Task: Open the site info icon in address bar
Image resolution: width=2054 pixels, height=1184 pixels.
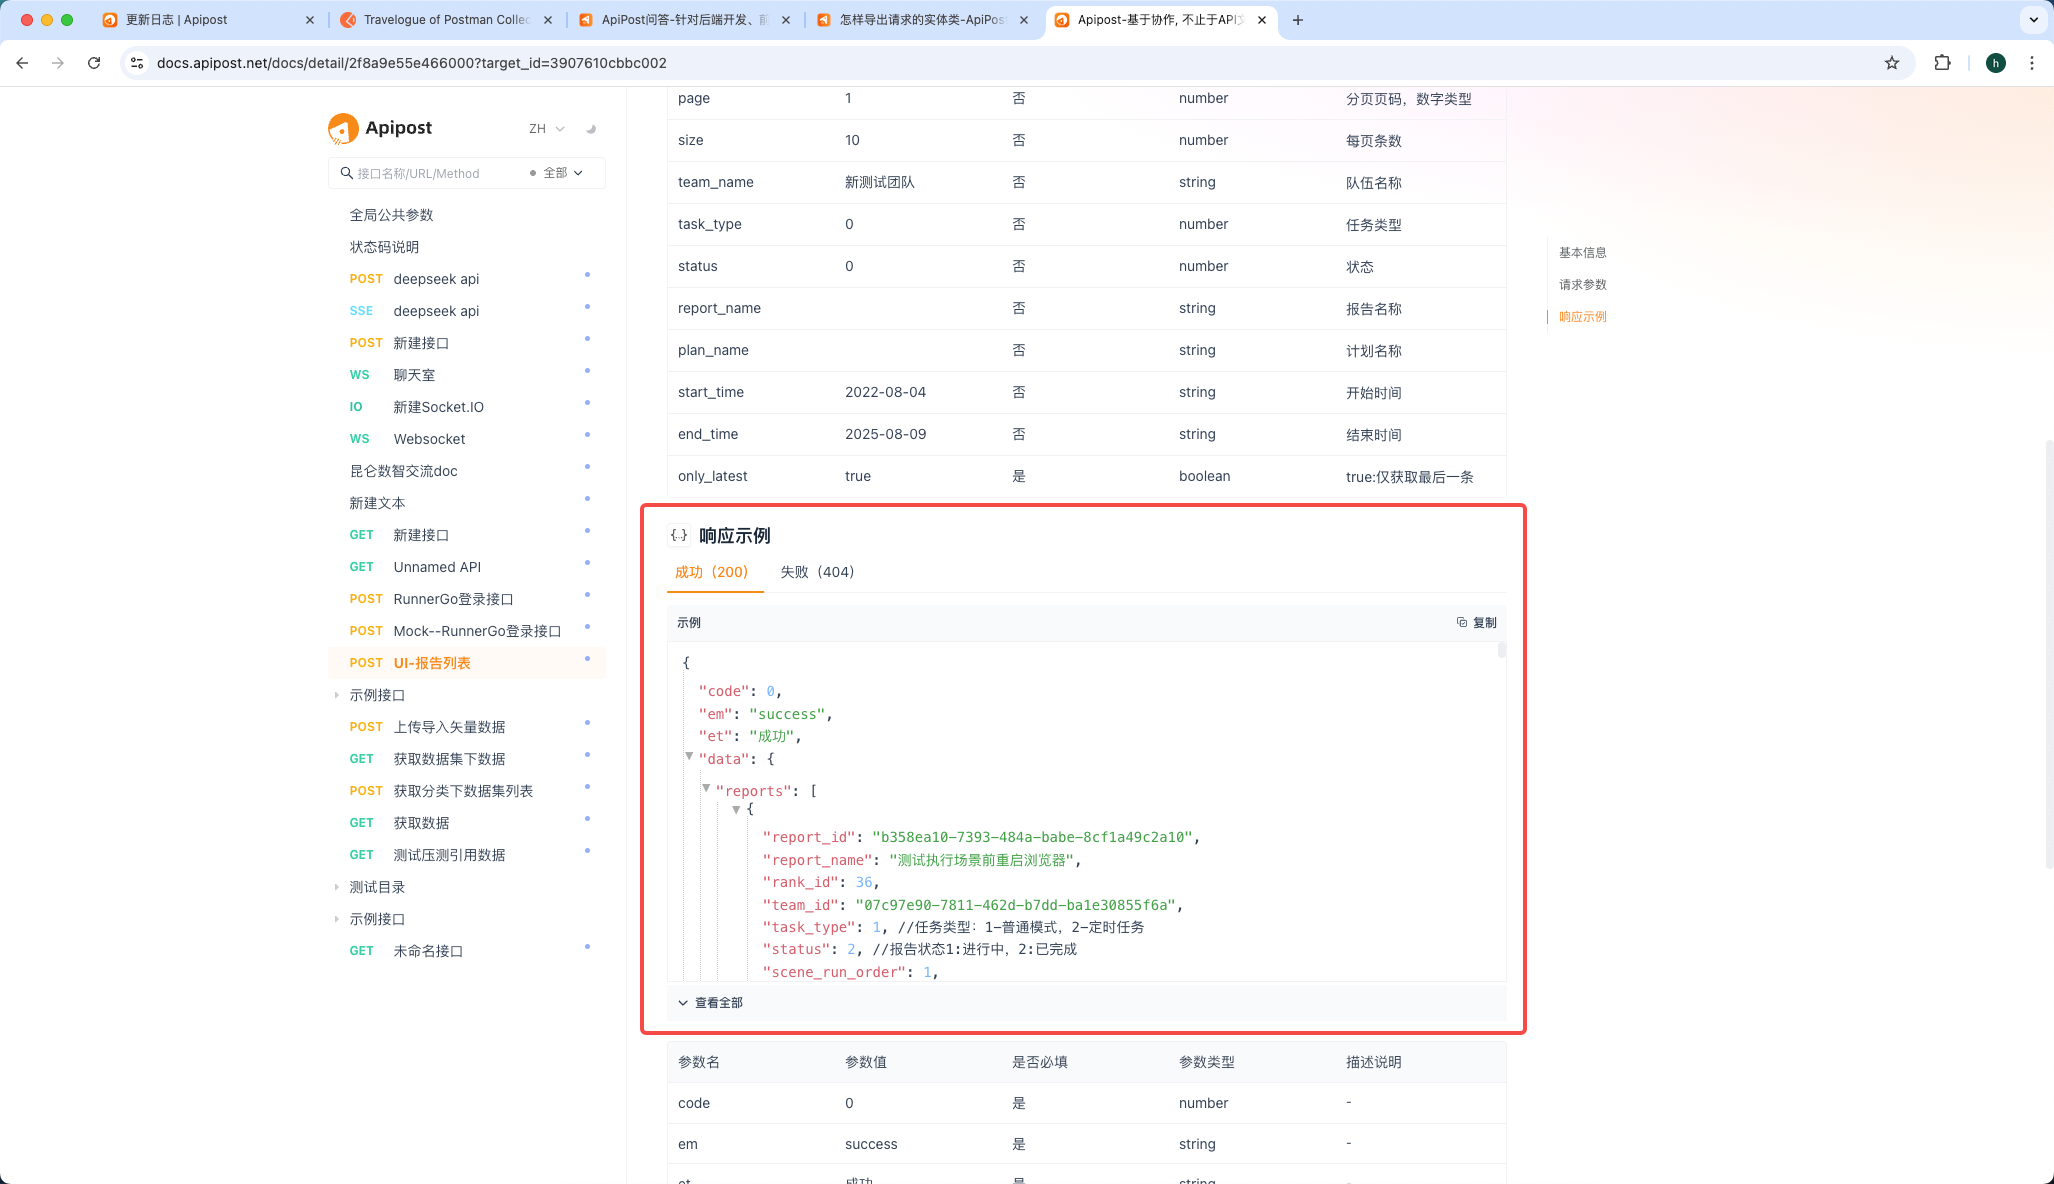Action: point(137,63)
